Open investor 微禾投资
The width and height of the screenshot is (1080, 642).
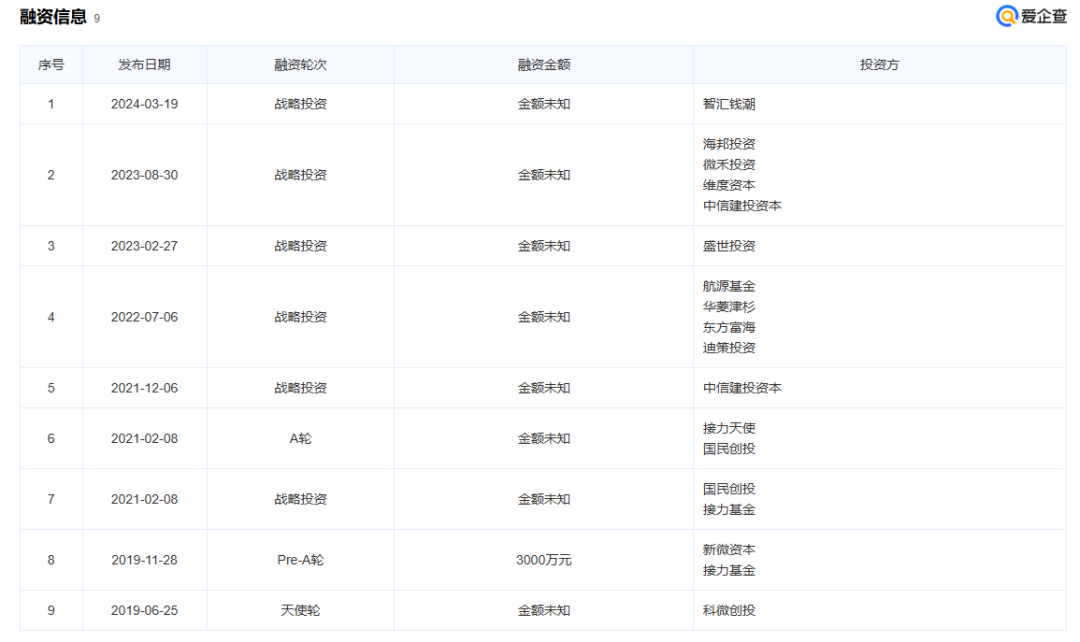pyautogui.click(x=729, y=165)
